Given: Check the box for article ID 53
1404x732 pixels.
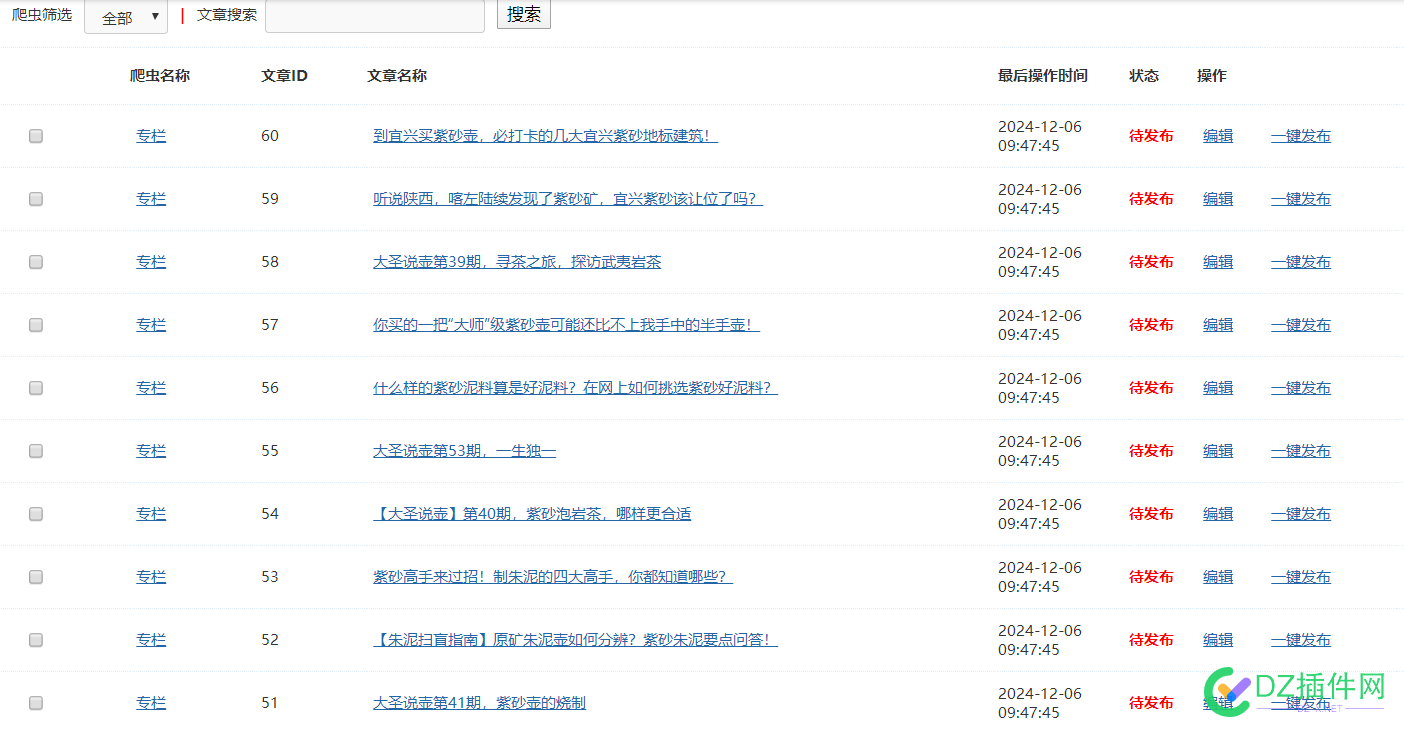Looking at the screenshot, I should [x=36, y=577].
